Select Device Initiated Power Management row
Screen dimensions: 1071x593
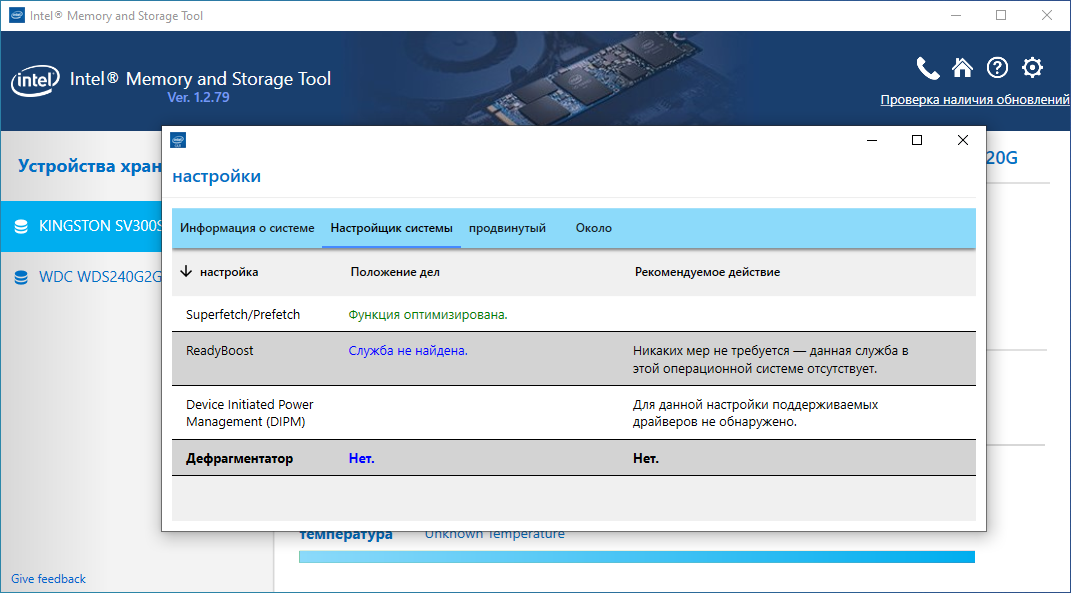574,413
